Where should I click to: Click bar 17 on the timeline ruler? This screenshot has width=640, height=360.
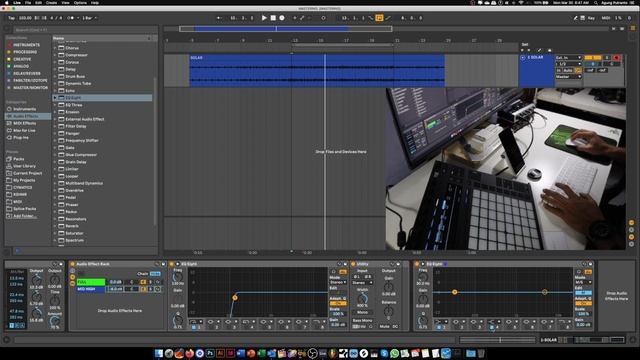point(346,40)
